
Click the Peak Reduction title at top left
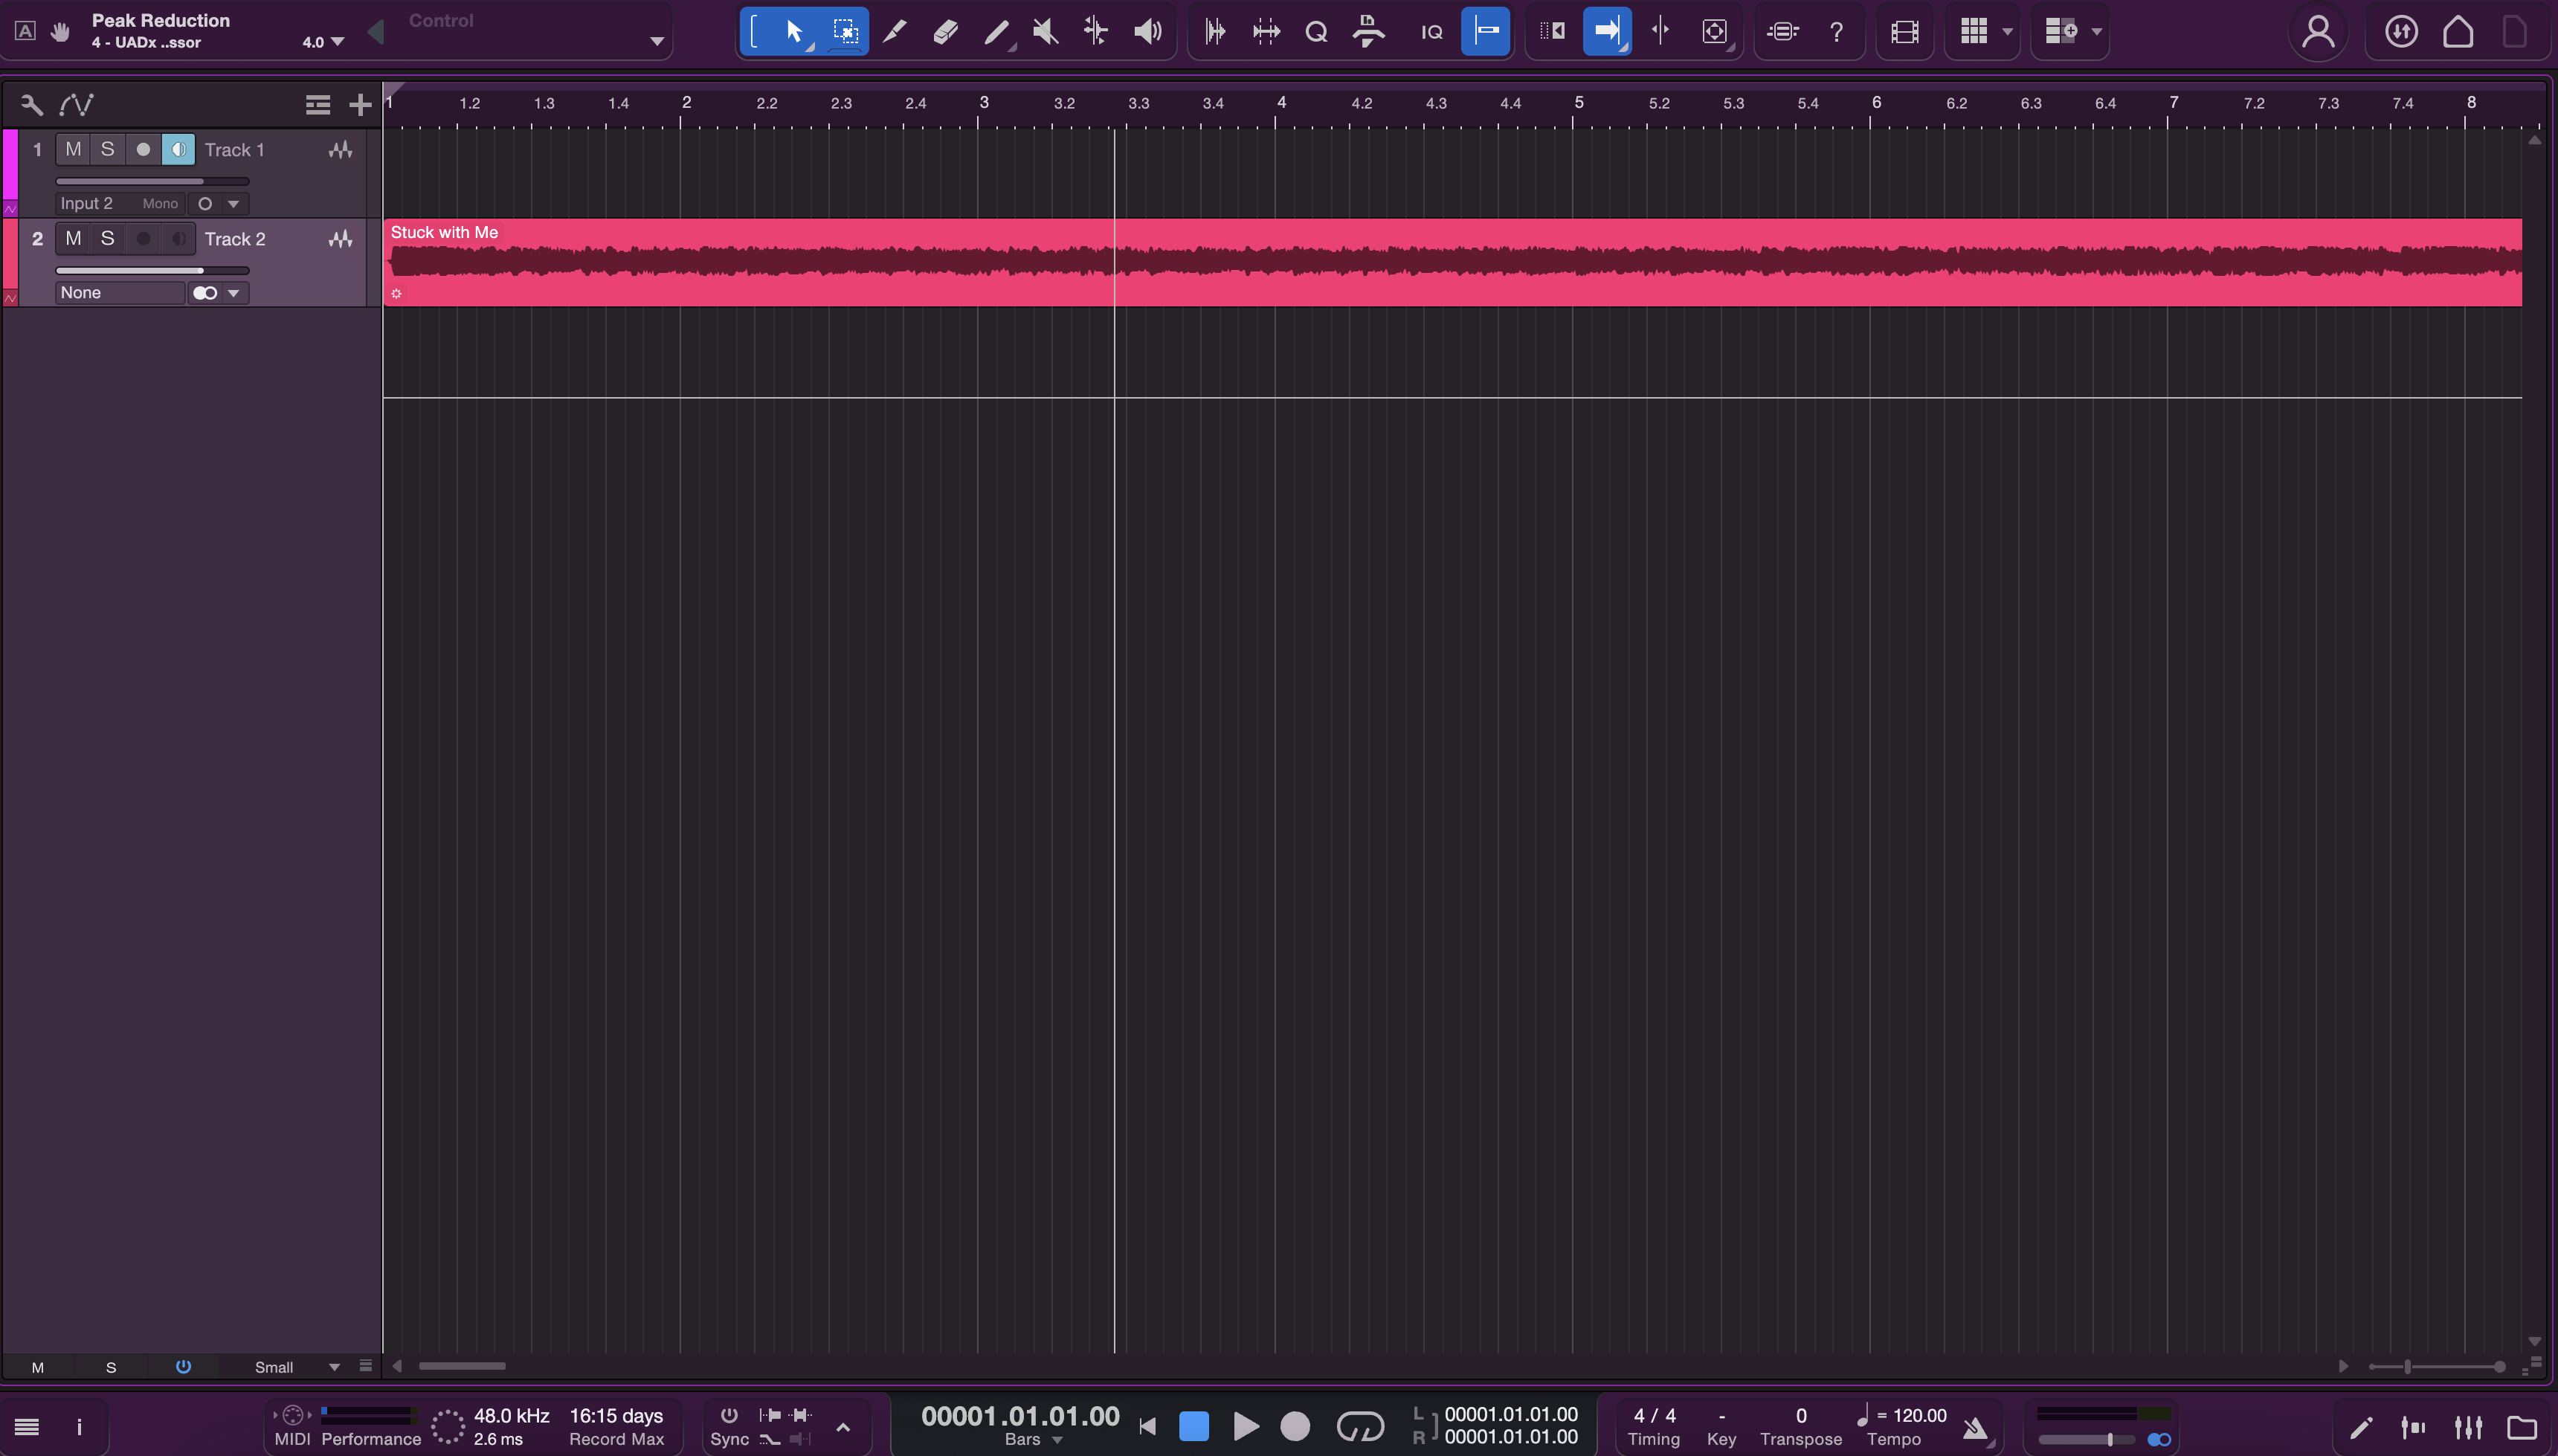[161, 19]
